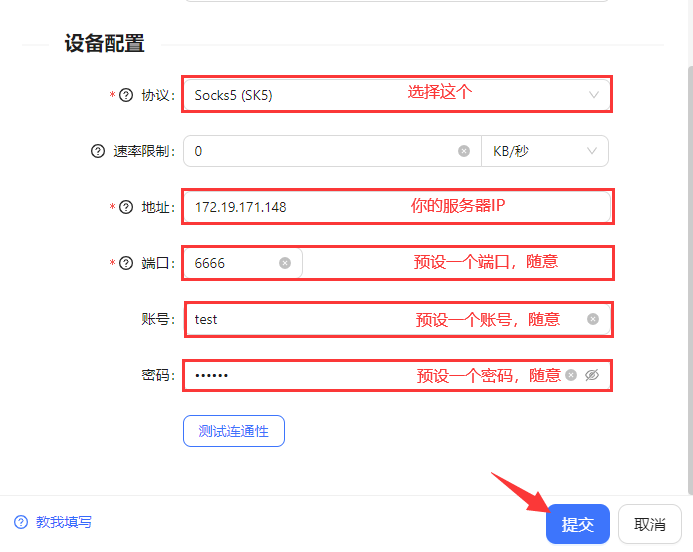693x552 pixels.
Task: Click the 速率限制 number input field
Action: click(x=320, y=151)
